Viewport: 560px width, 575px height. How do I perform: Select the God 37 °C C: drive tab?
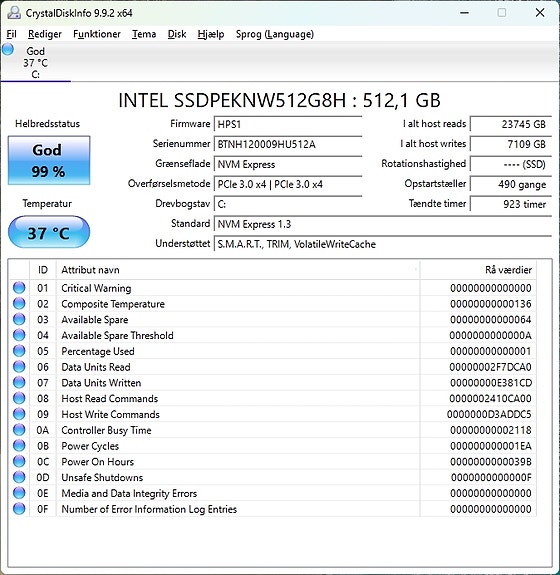[36, 62]
